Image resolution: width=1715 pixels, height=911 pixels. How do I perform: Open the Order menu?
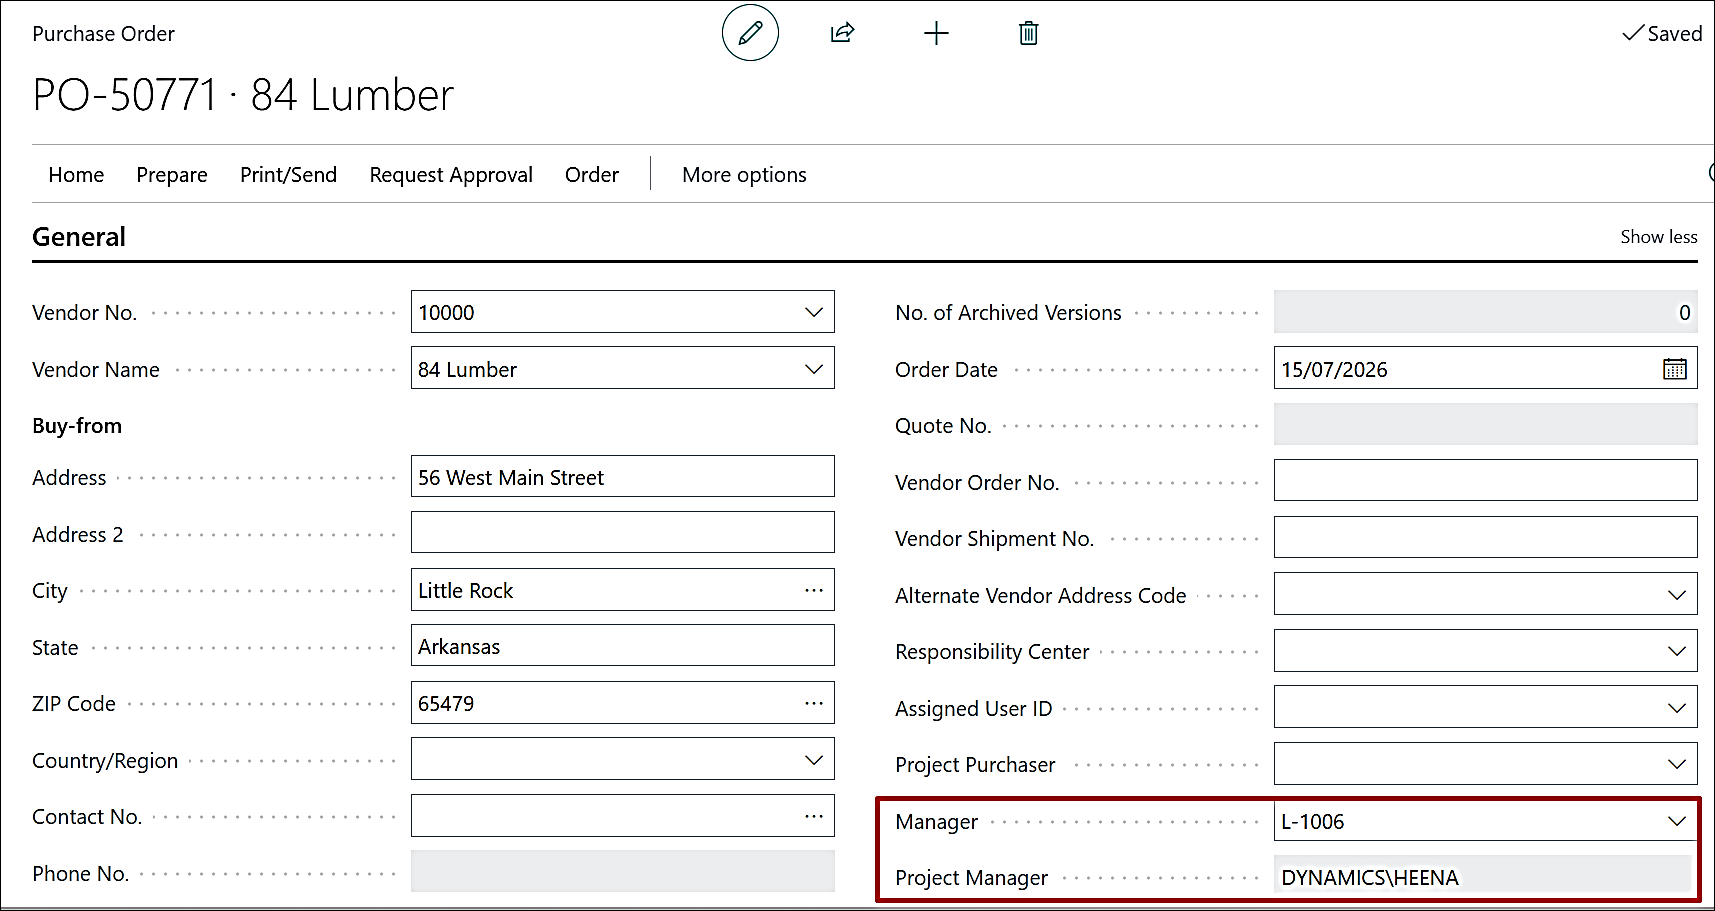[592, 175]
